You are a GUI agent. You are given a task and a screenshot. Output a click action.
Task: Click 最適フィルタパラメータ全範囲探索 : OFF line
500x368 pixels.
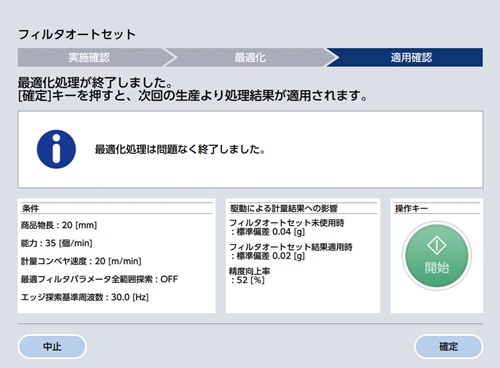[99, 279]
